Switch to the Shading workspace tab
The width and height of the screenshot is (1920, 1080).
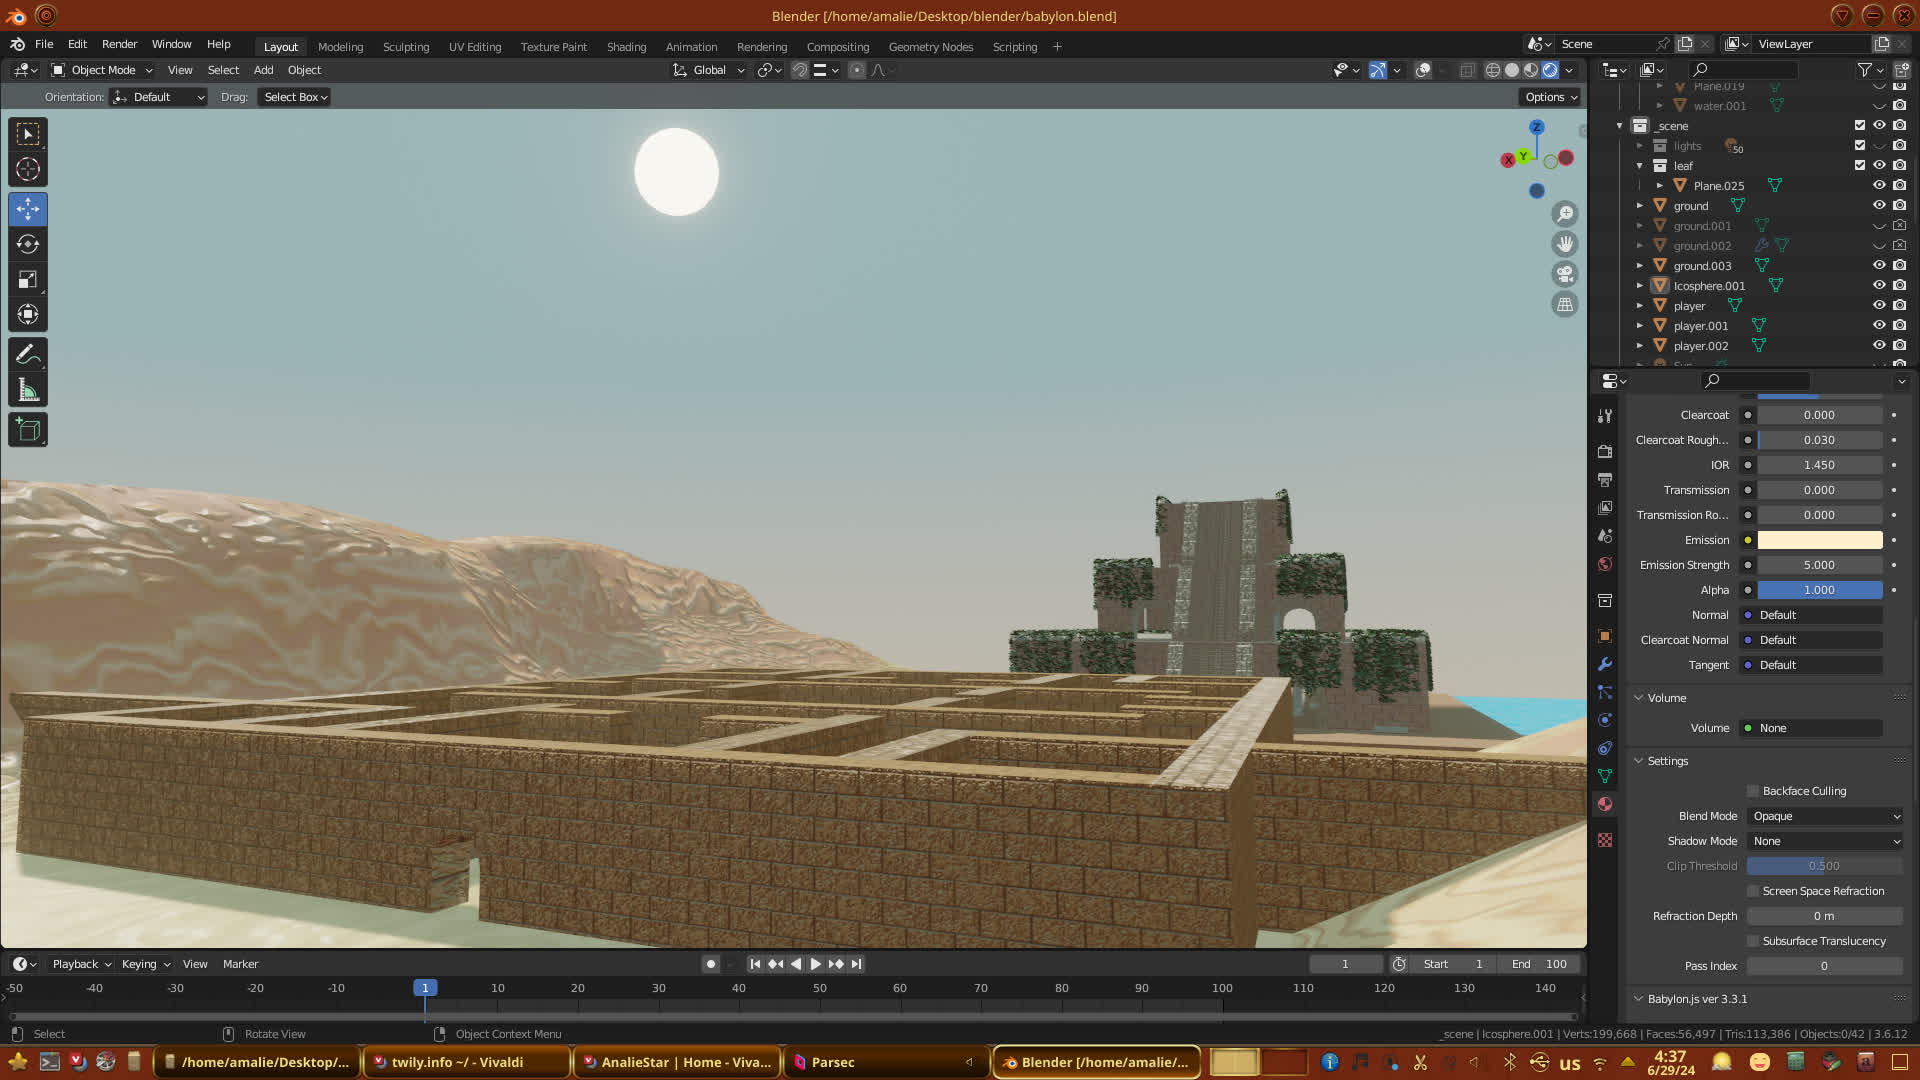626,47
